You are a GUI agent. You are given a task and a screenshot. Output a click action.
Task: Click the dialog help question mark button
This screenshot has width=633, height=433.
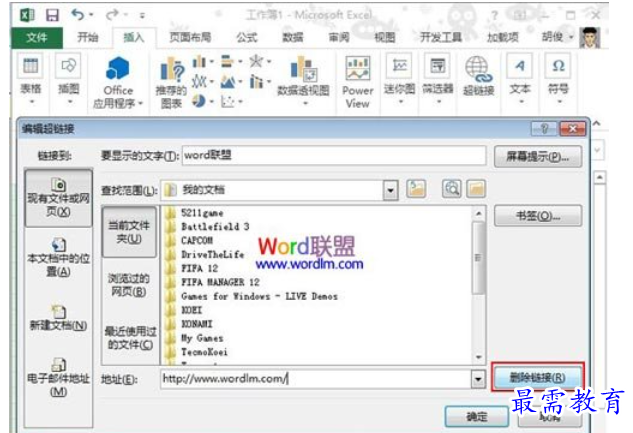544,129
